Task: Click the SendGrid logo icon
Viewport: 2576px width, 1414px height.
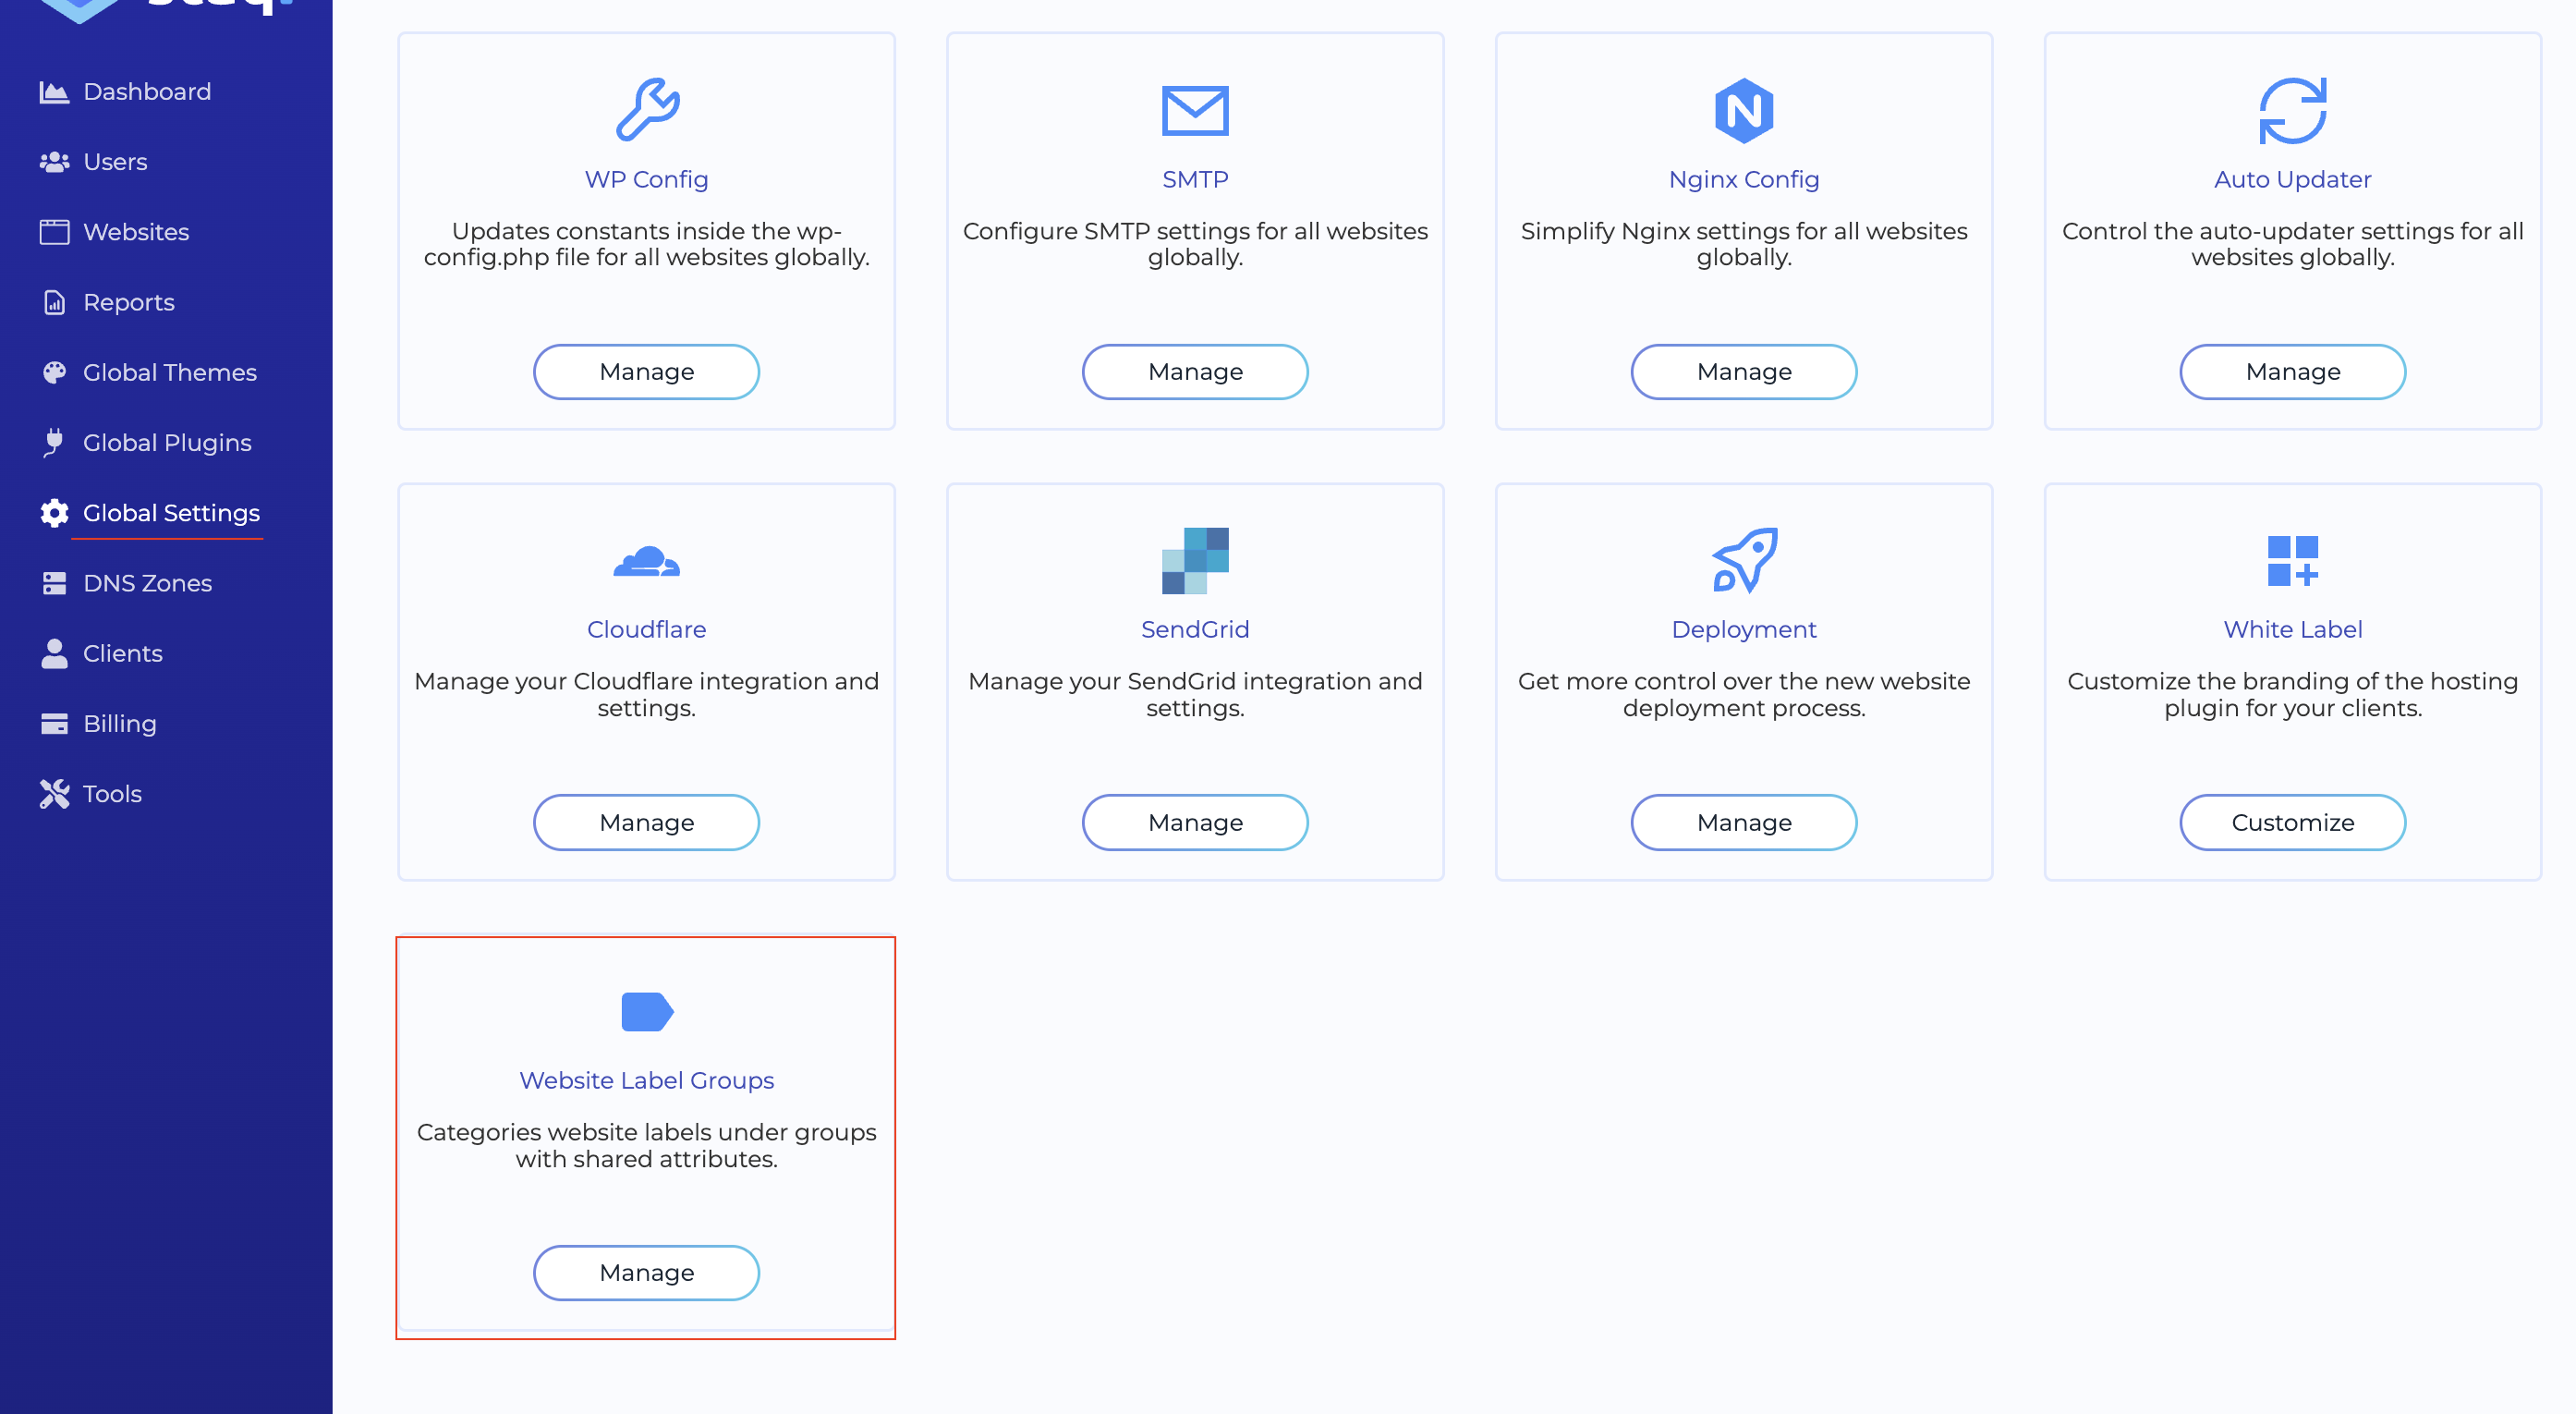Action: 1195,560
